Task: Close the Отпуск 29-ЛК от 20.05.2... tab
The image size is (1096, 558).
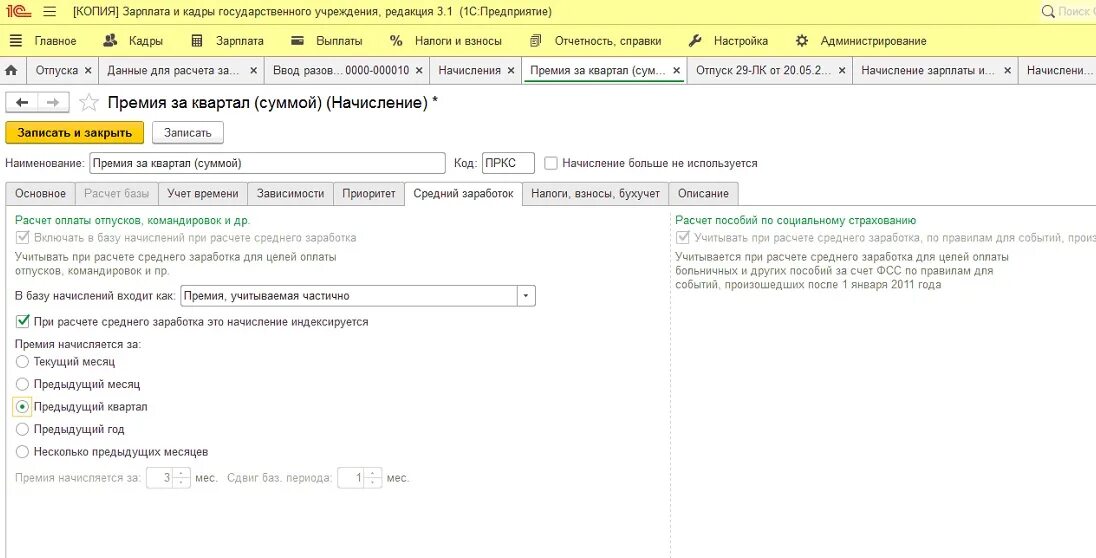Action: [x=842, y=71]
